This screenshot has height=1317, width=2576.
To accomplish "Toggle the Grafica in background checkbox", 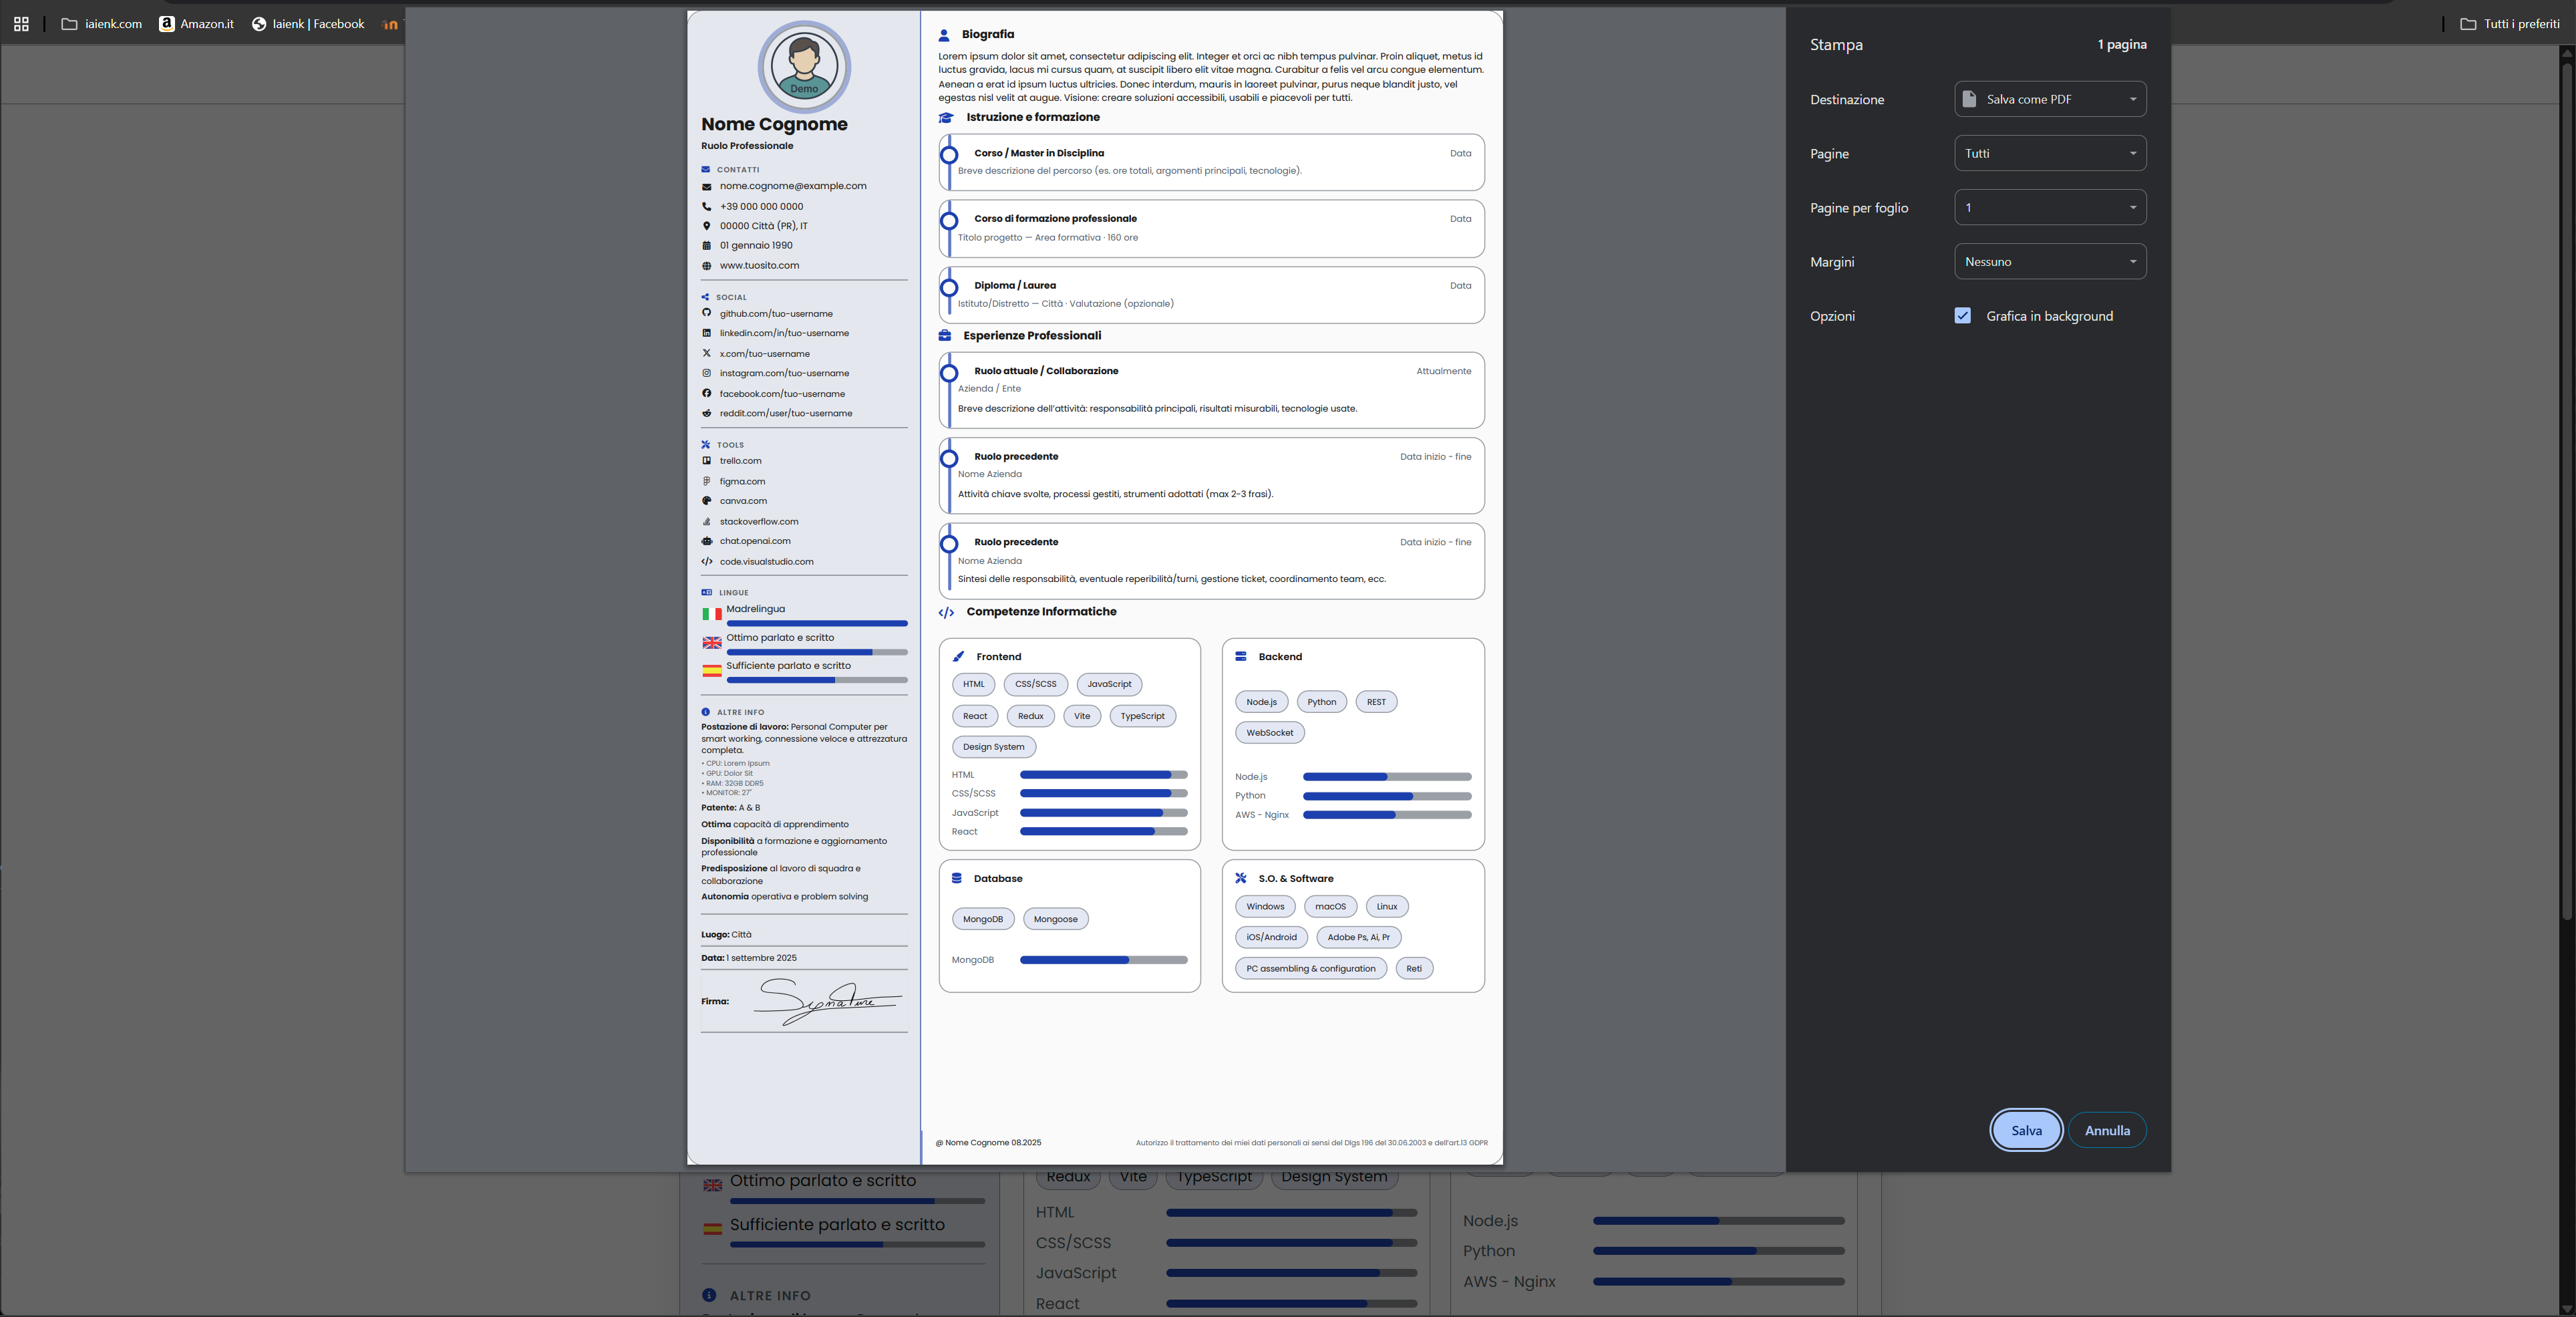I will pyautogui.click(x=1962, y=316).
